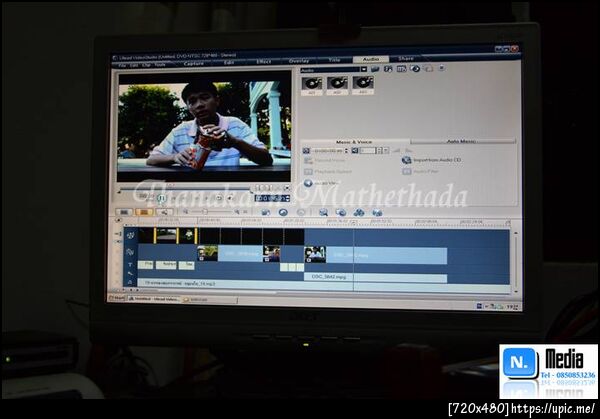This screenshot has height=419, width=600.
Task: Open the Effect step tab
Action: [264, 62]
